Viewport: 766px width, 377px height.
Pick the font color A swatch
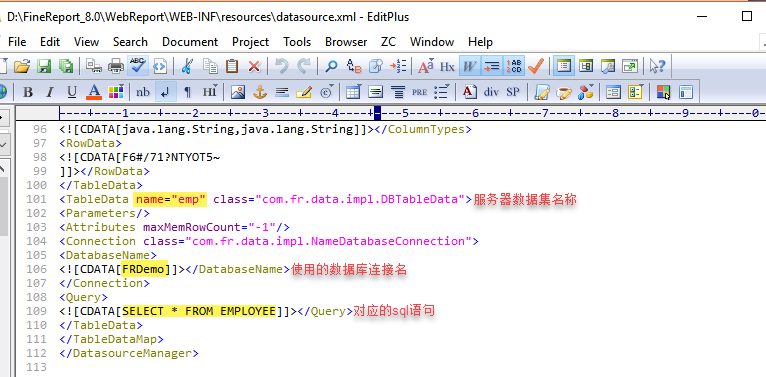pos(94,92)
